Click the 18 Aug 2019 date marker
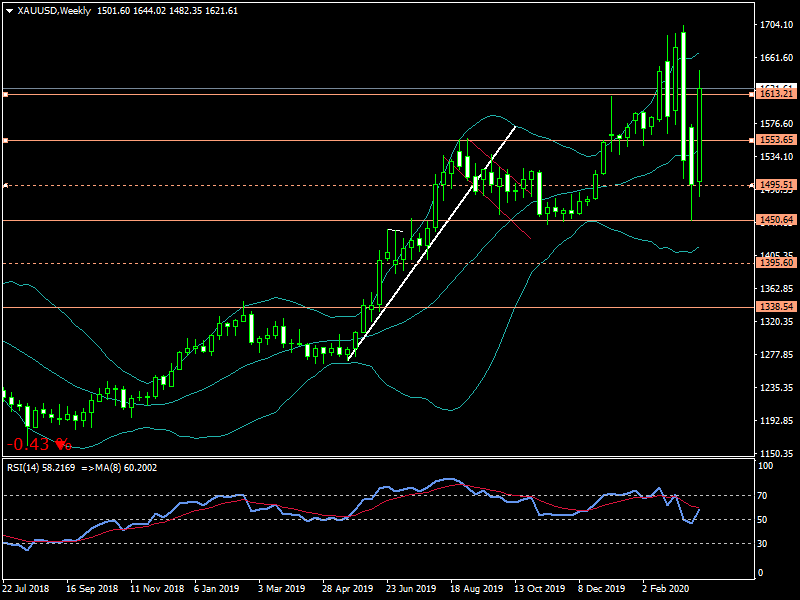The width and height of the screenshot is (800, 600). (x=476, y=590)
